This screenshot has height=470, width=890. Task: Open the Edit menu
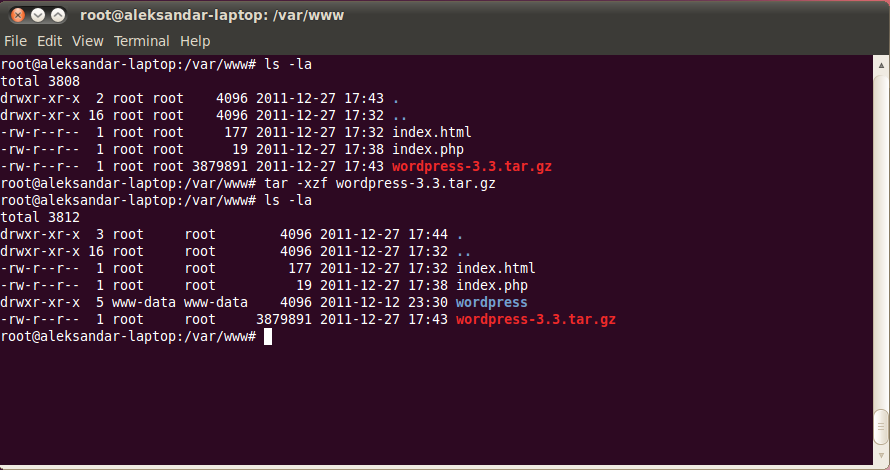coord(49,41)
